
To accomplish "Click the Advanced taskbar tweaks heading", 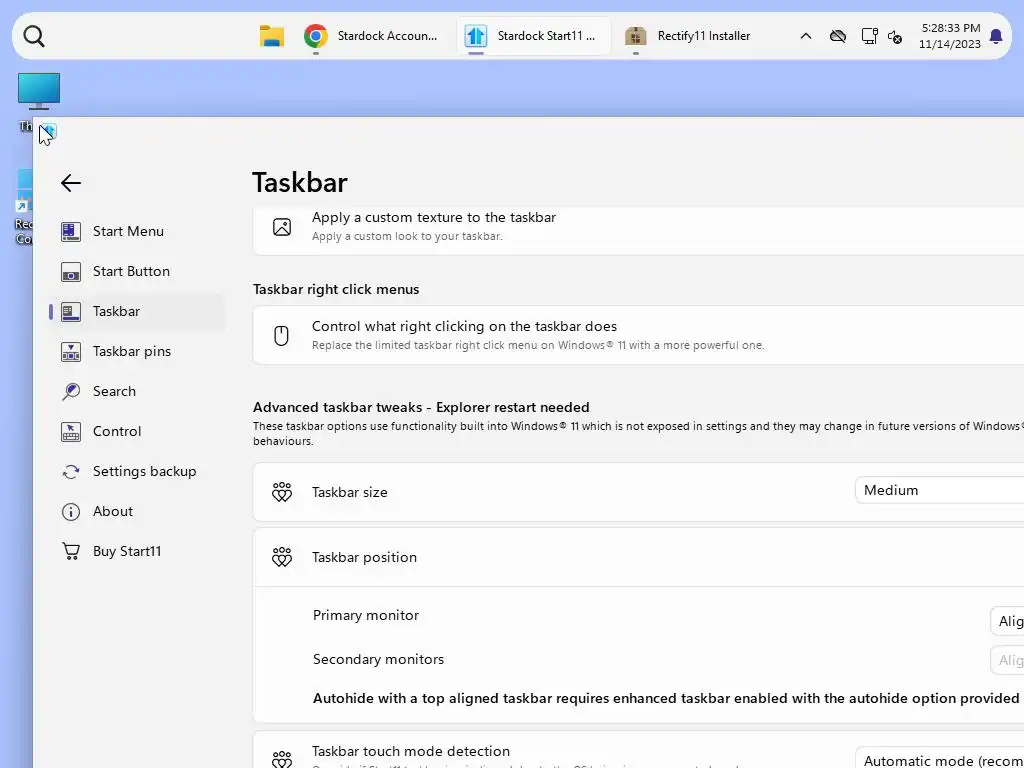I will pos(421,408).
